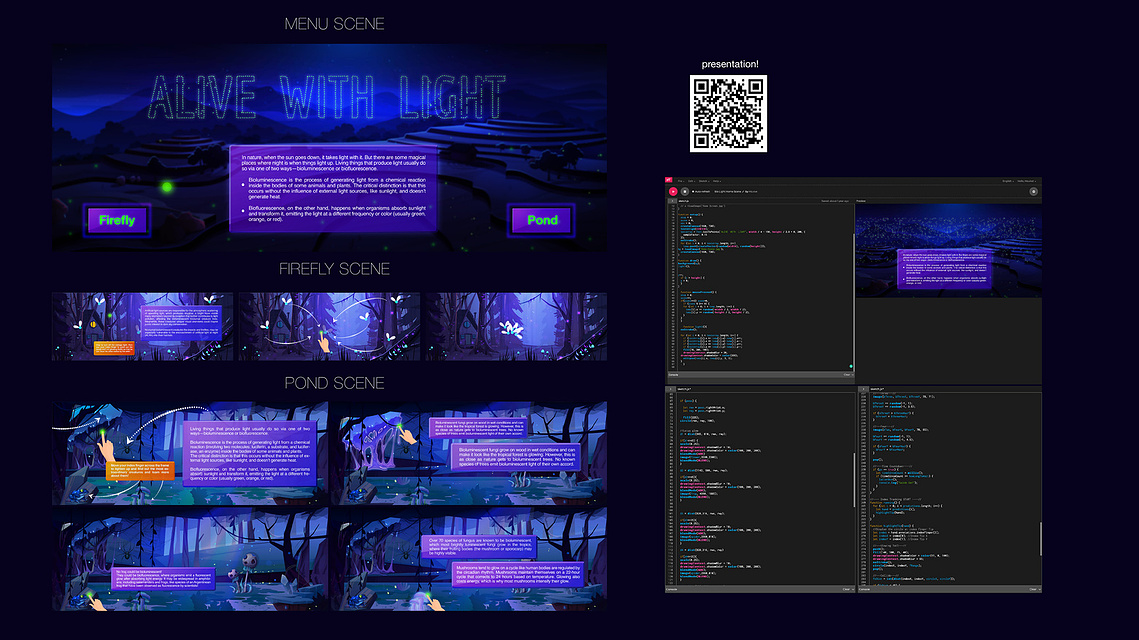The height and width of the screenshot is (640, 1139).
Task: Open the File menu in the p5 editor
Action: coord(681,181)
